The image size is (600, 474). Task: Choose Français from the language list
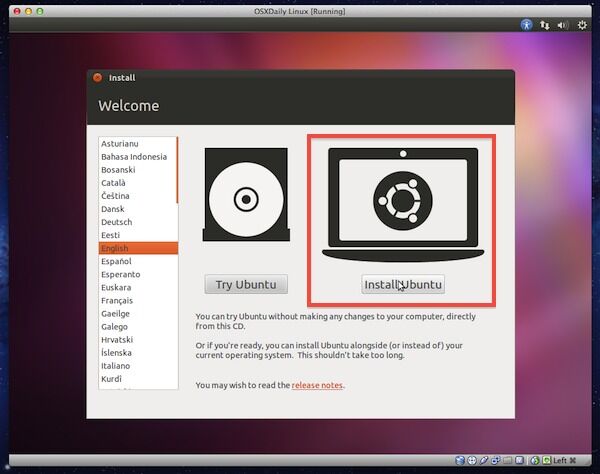pyautogui.click(x=138, y=300)
